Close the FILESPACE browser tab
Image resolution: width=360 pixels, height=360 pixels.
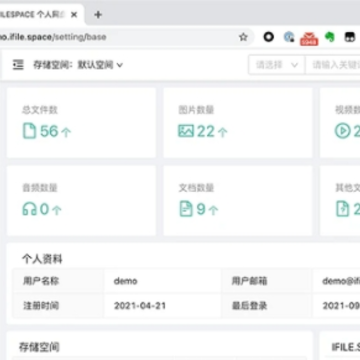74,15
